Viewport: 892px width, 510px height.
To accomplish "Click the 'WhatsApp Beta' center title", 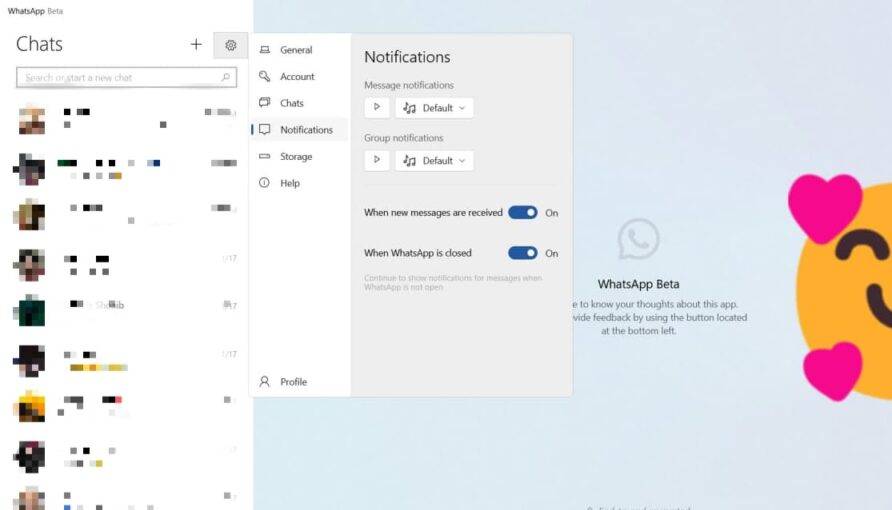I will click(638, 284).
